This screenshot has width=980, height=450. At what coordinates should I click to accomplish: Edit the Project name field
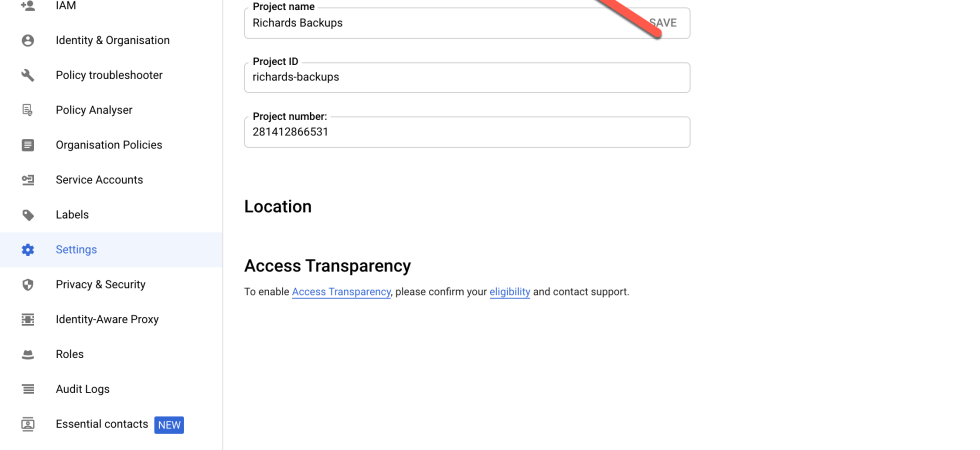[440, 23]
